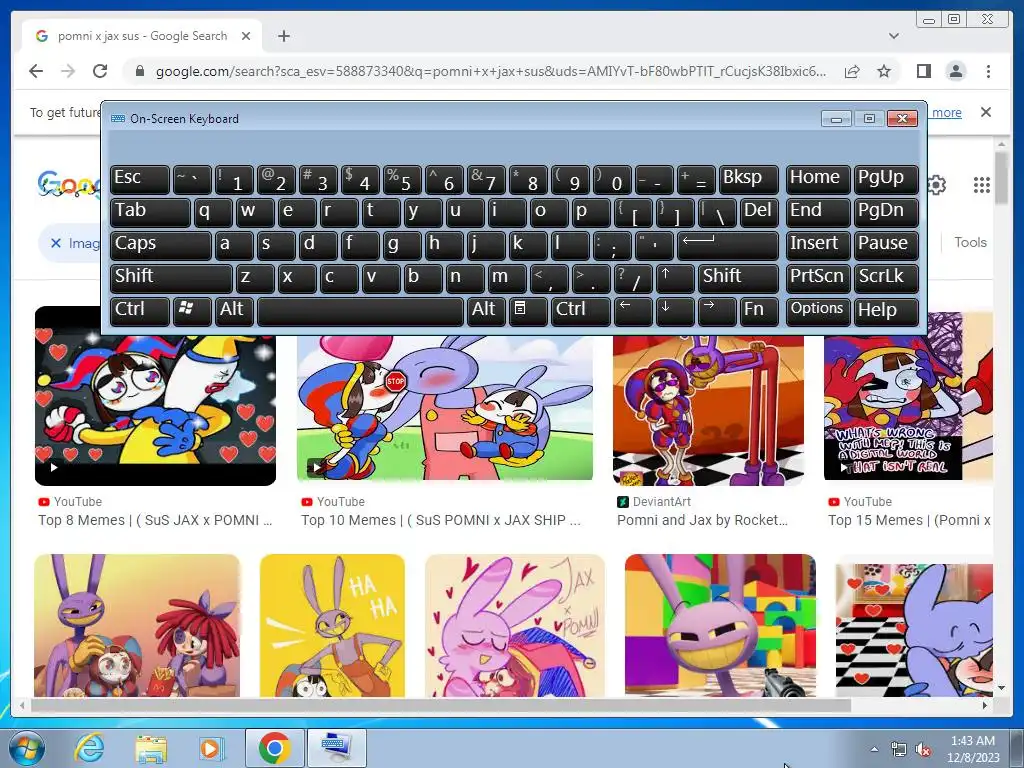This screenshot has height=768, width=1024.
Task: Open a new tab with plus button
Action: (283, 36)
